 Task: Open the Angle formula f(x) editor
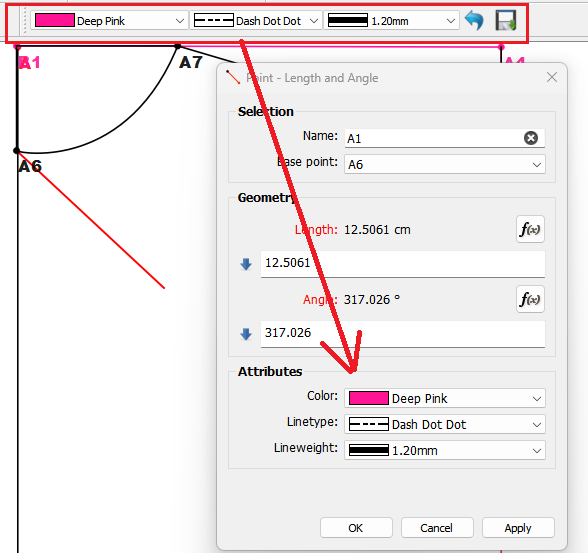point(530,299)
